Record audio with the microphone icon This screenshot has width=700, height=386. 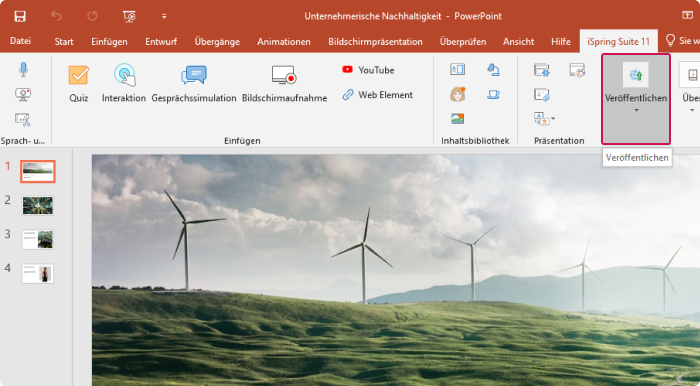point(23,70)
